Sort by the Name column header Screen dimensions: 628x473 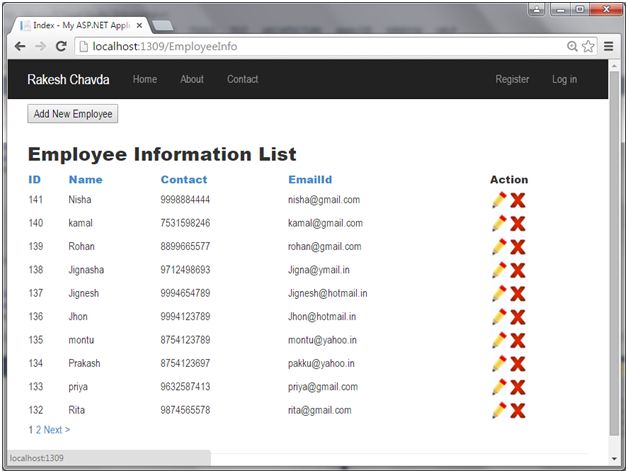pyautogui.click(x=85, y=179)
